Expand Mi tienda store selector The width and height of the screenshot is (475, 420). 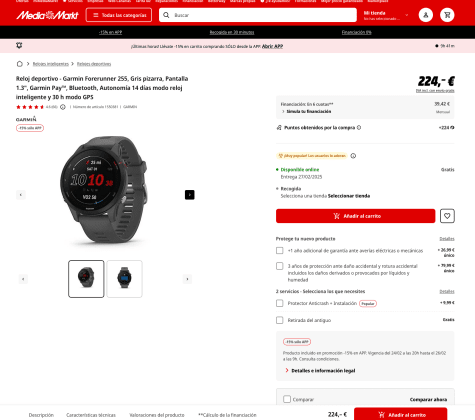(386, 15)
